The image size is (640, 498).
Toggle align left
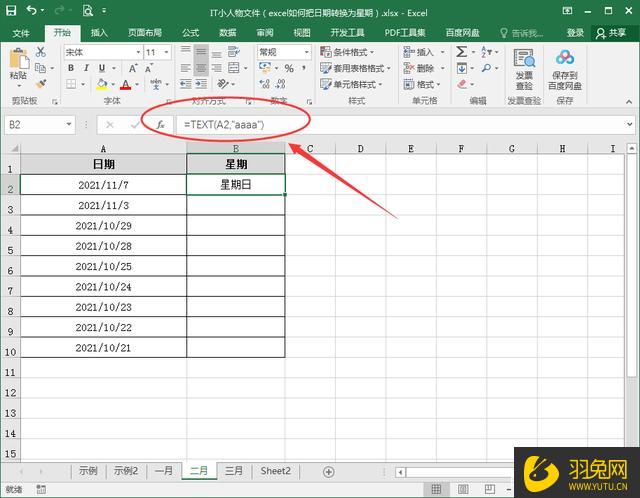pyautogui.click(x=185, y=68)
